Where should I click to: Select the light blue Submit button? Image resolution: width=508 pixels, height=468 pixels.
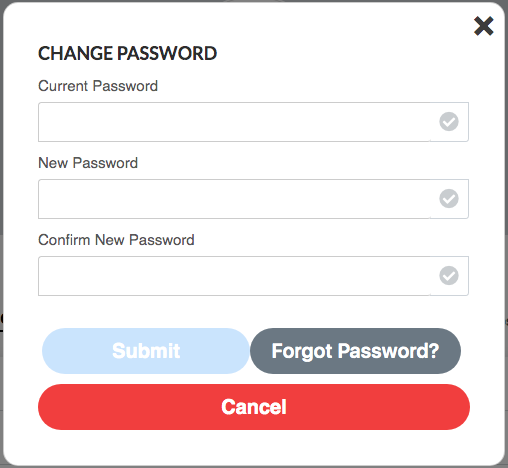pyautogui.click(x=146, y=351)
